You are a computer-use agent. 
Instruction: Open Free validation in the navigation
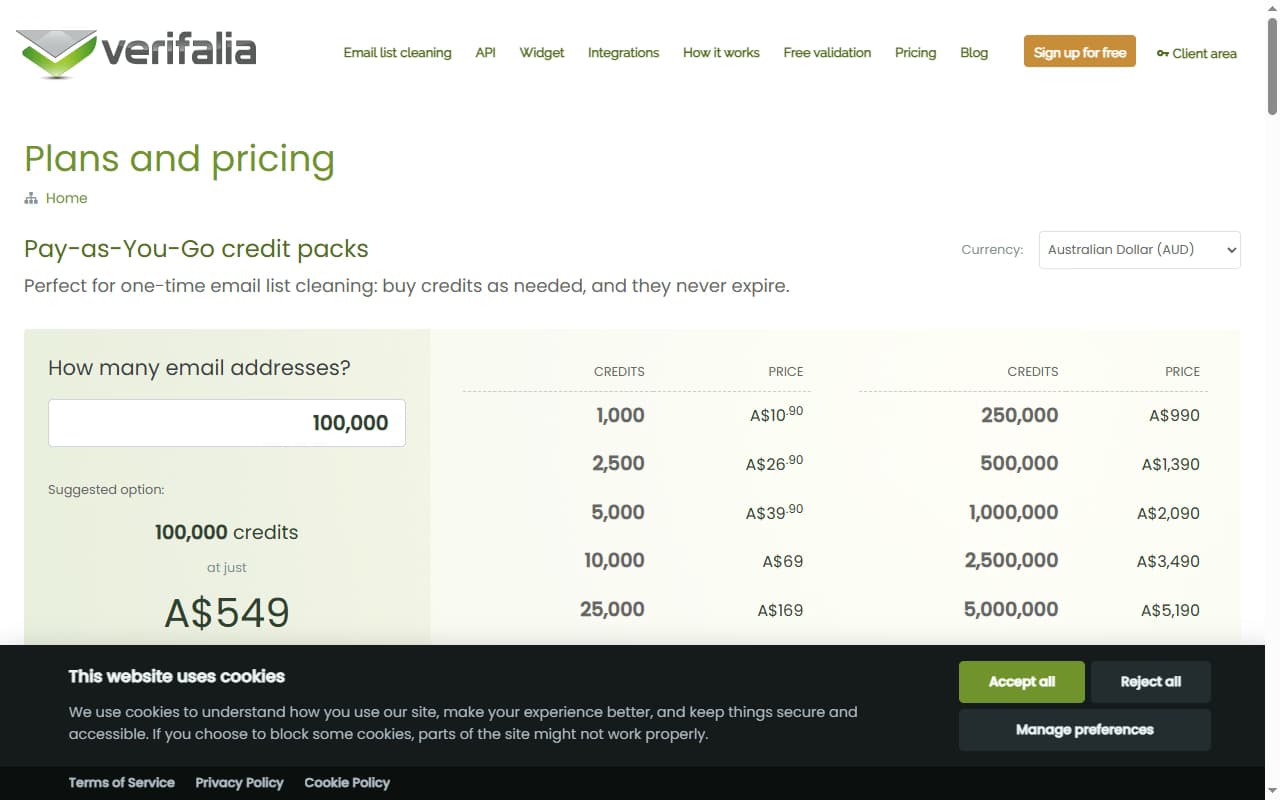click(827, 53)
